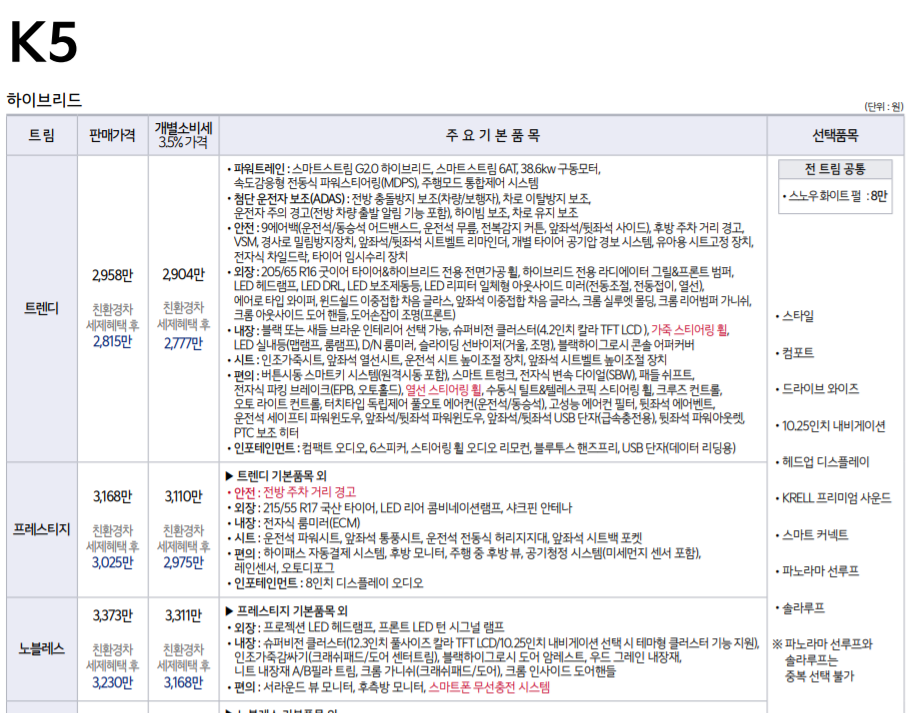Click the red 가죽 스티어링 휠 text
The image size is (911, 713).
tap(689, 330)
